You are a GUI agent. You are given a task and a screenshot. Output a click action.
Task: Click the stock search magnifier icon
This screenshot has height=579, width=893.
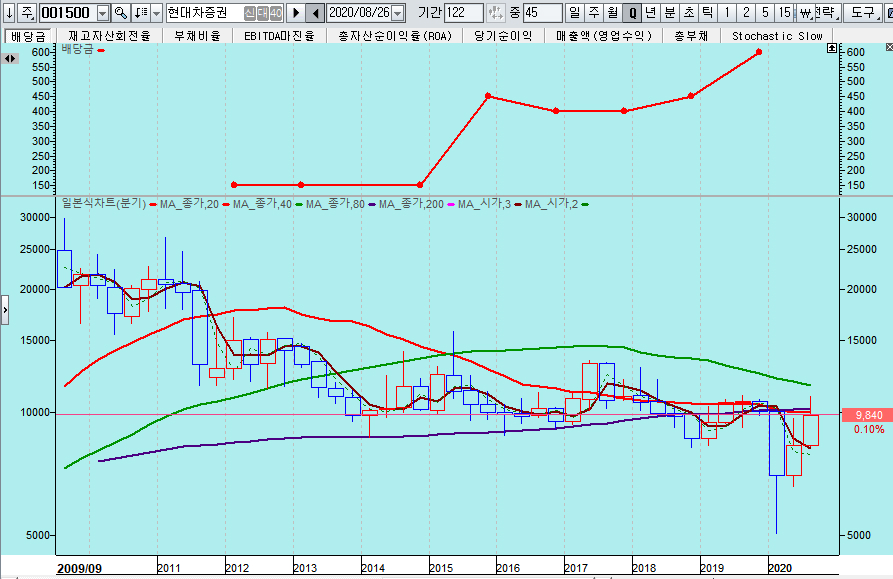point(122,13)
